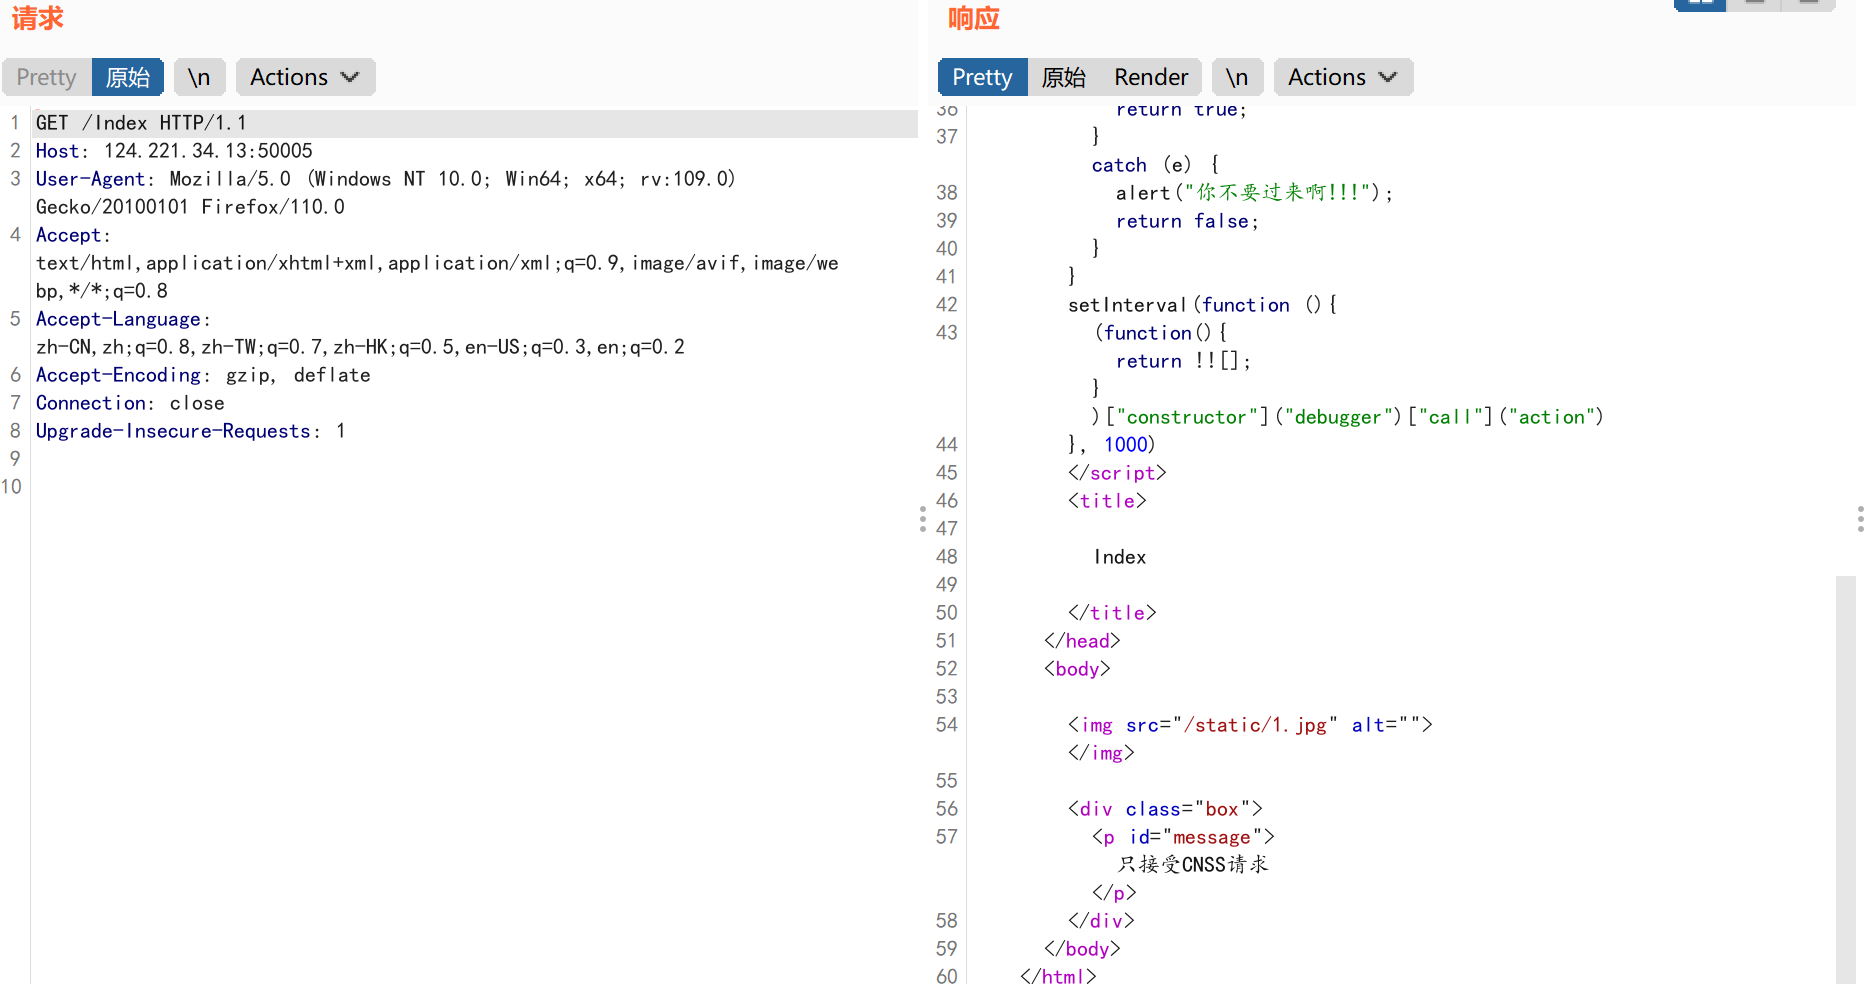Click the 'GET /Index HTTP/1.1' request line

(141, 123)
